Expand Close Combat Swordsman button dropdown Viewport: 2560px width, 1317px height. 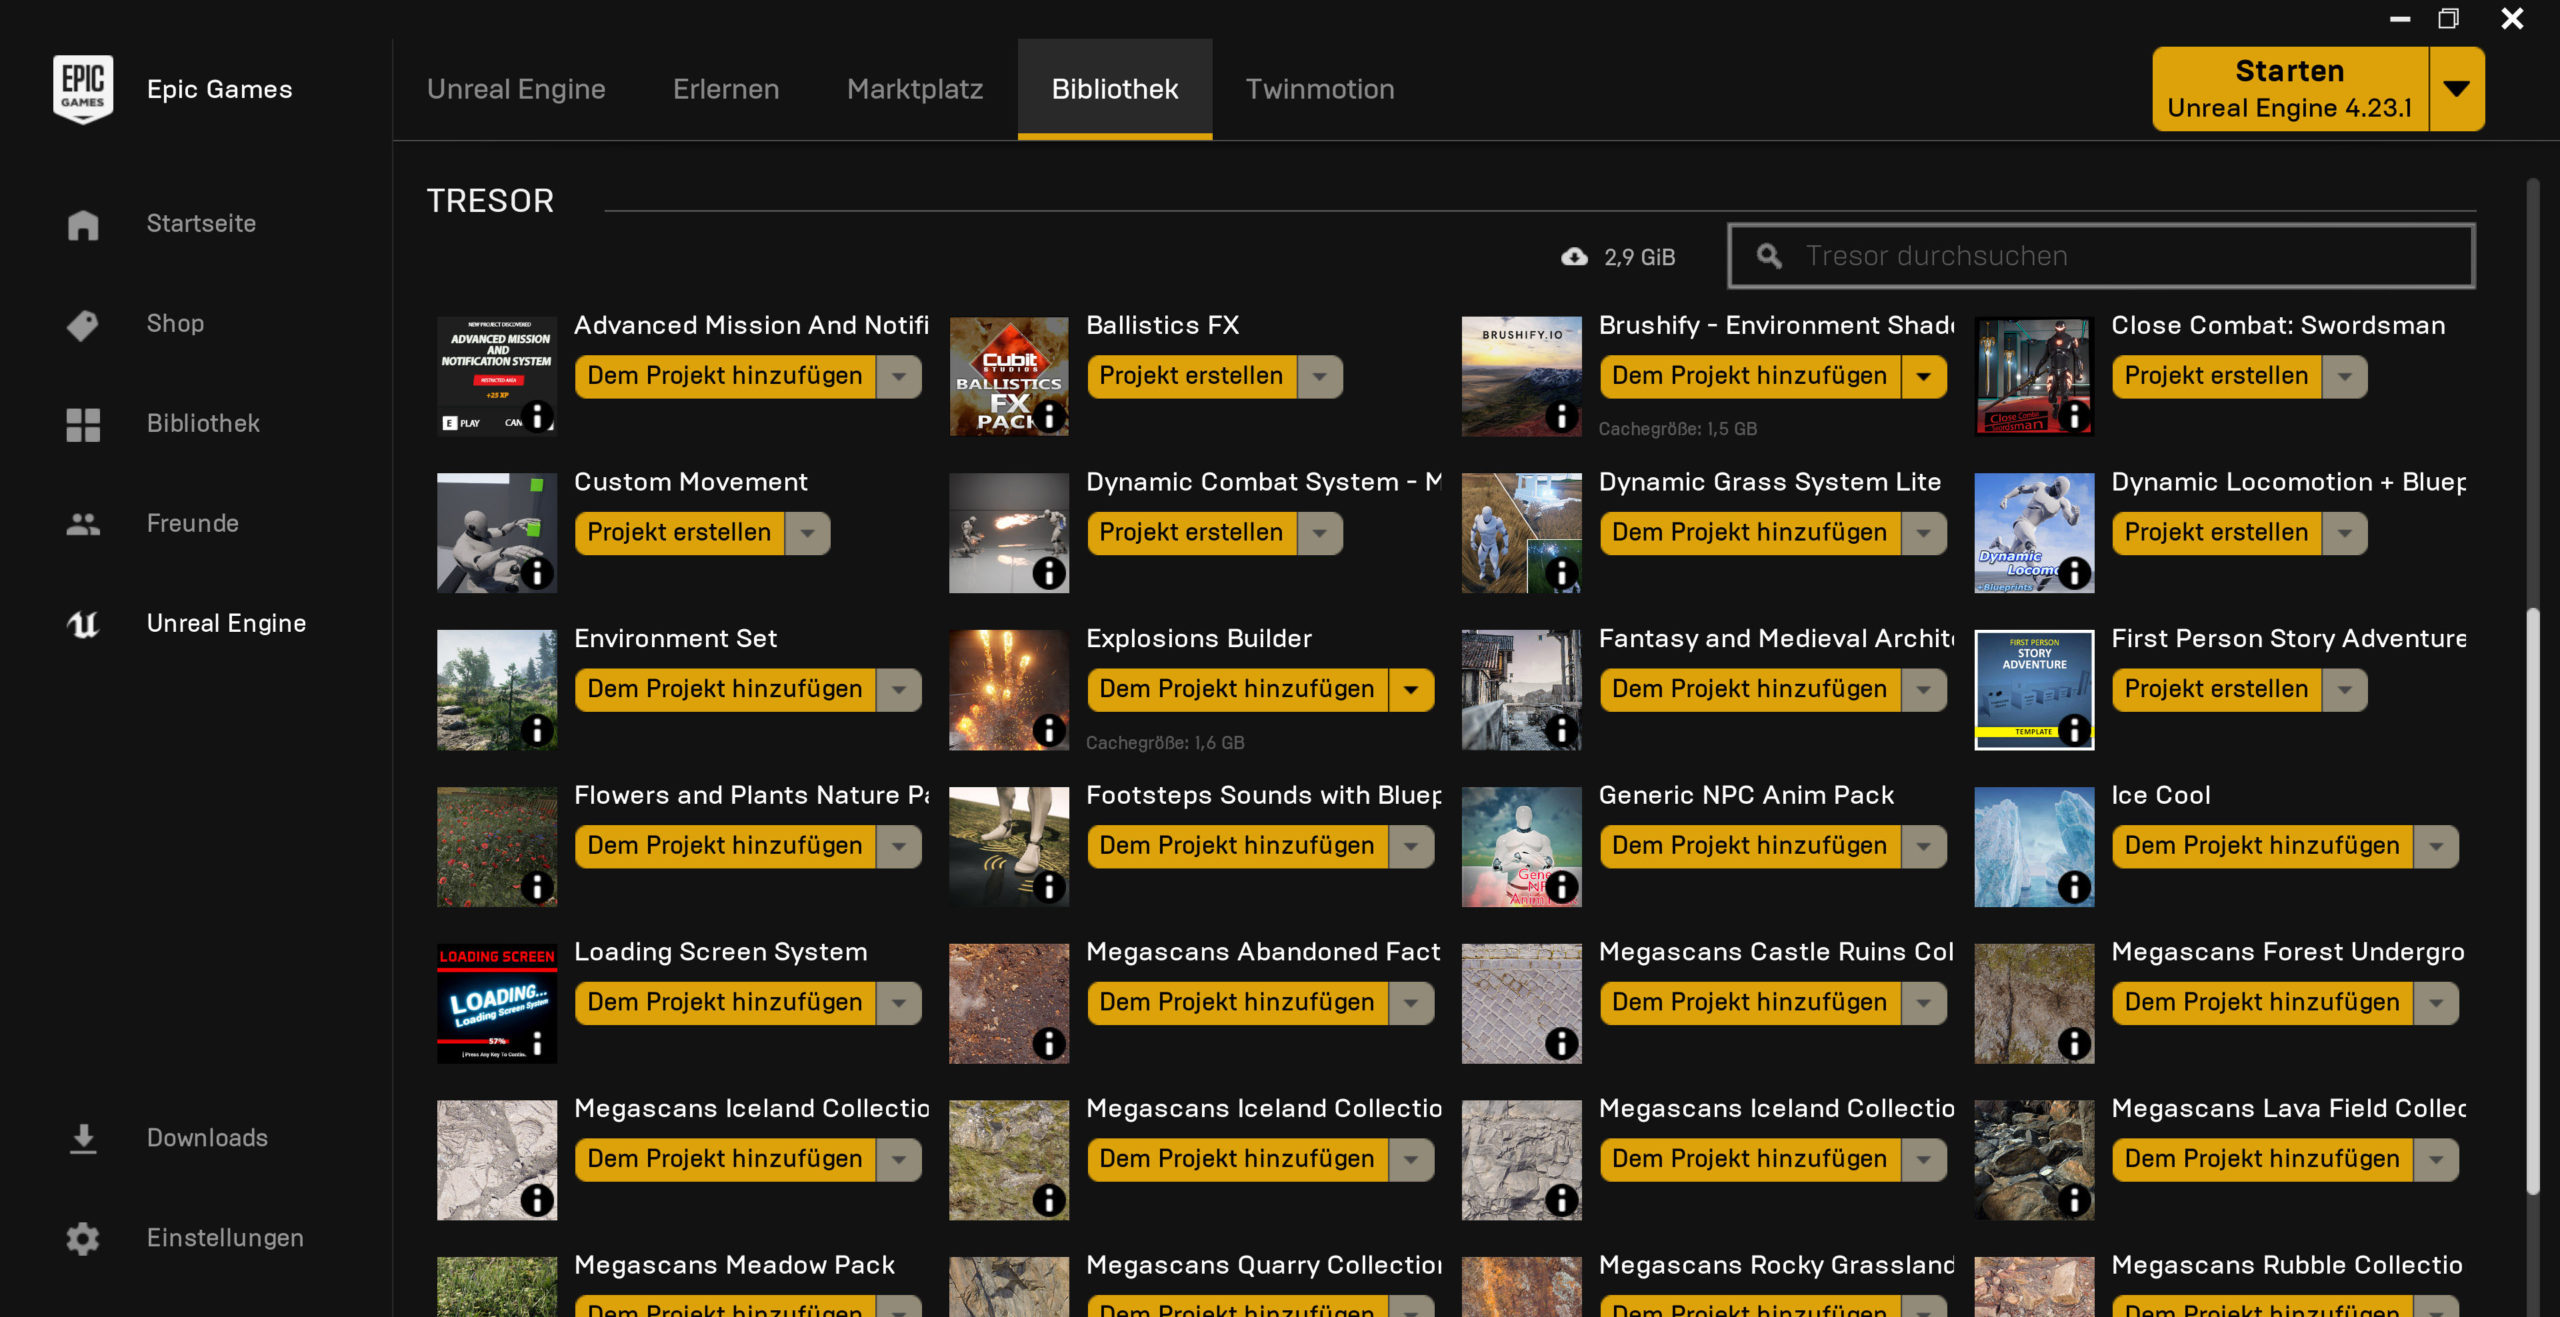(2345, 377)
